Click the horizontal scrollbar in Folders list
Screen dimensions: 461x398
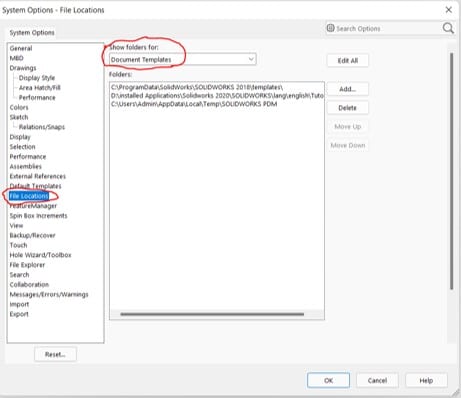point(212,314)
